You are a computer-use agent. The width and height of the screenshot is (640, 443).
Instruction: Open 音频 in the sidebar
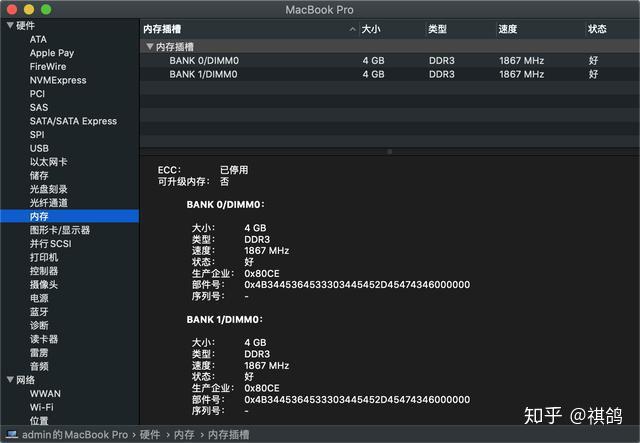39,366
